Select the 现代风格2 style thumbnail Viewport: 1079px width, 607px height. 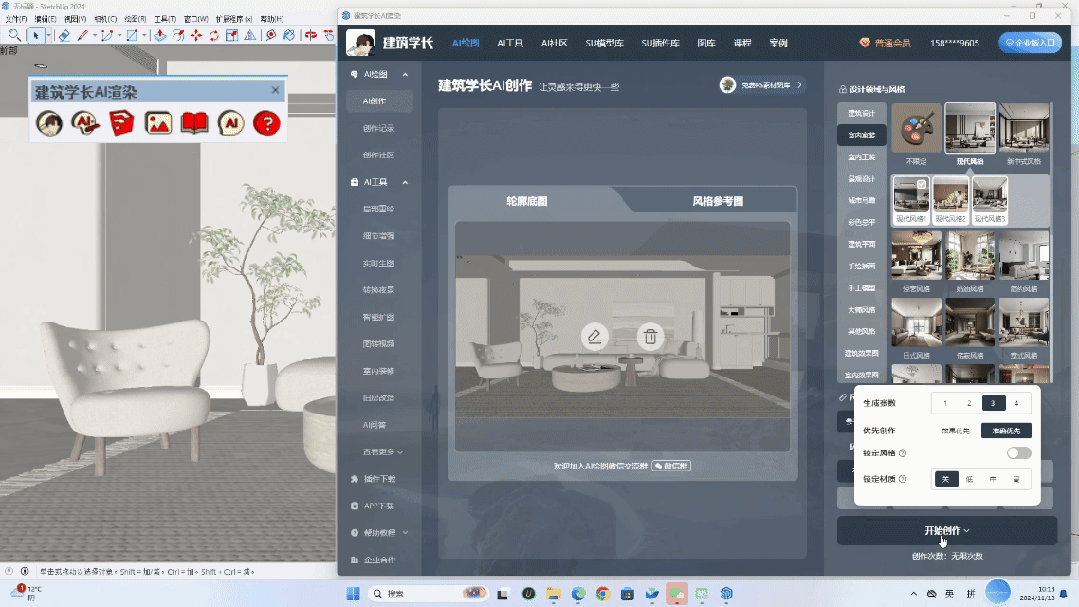(x=950, y=196)
